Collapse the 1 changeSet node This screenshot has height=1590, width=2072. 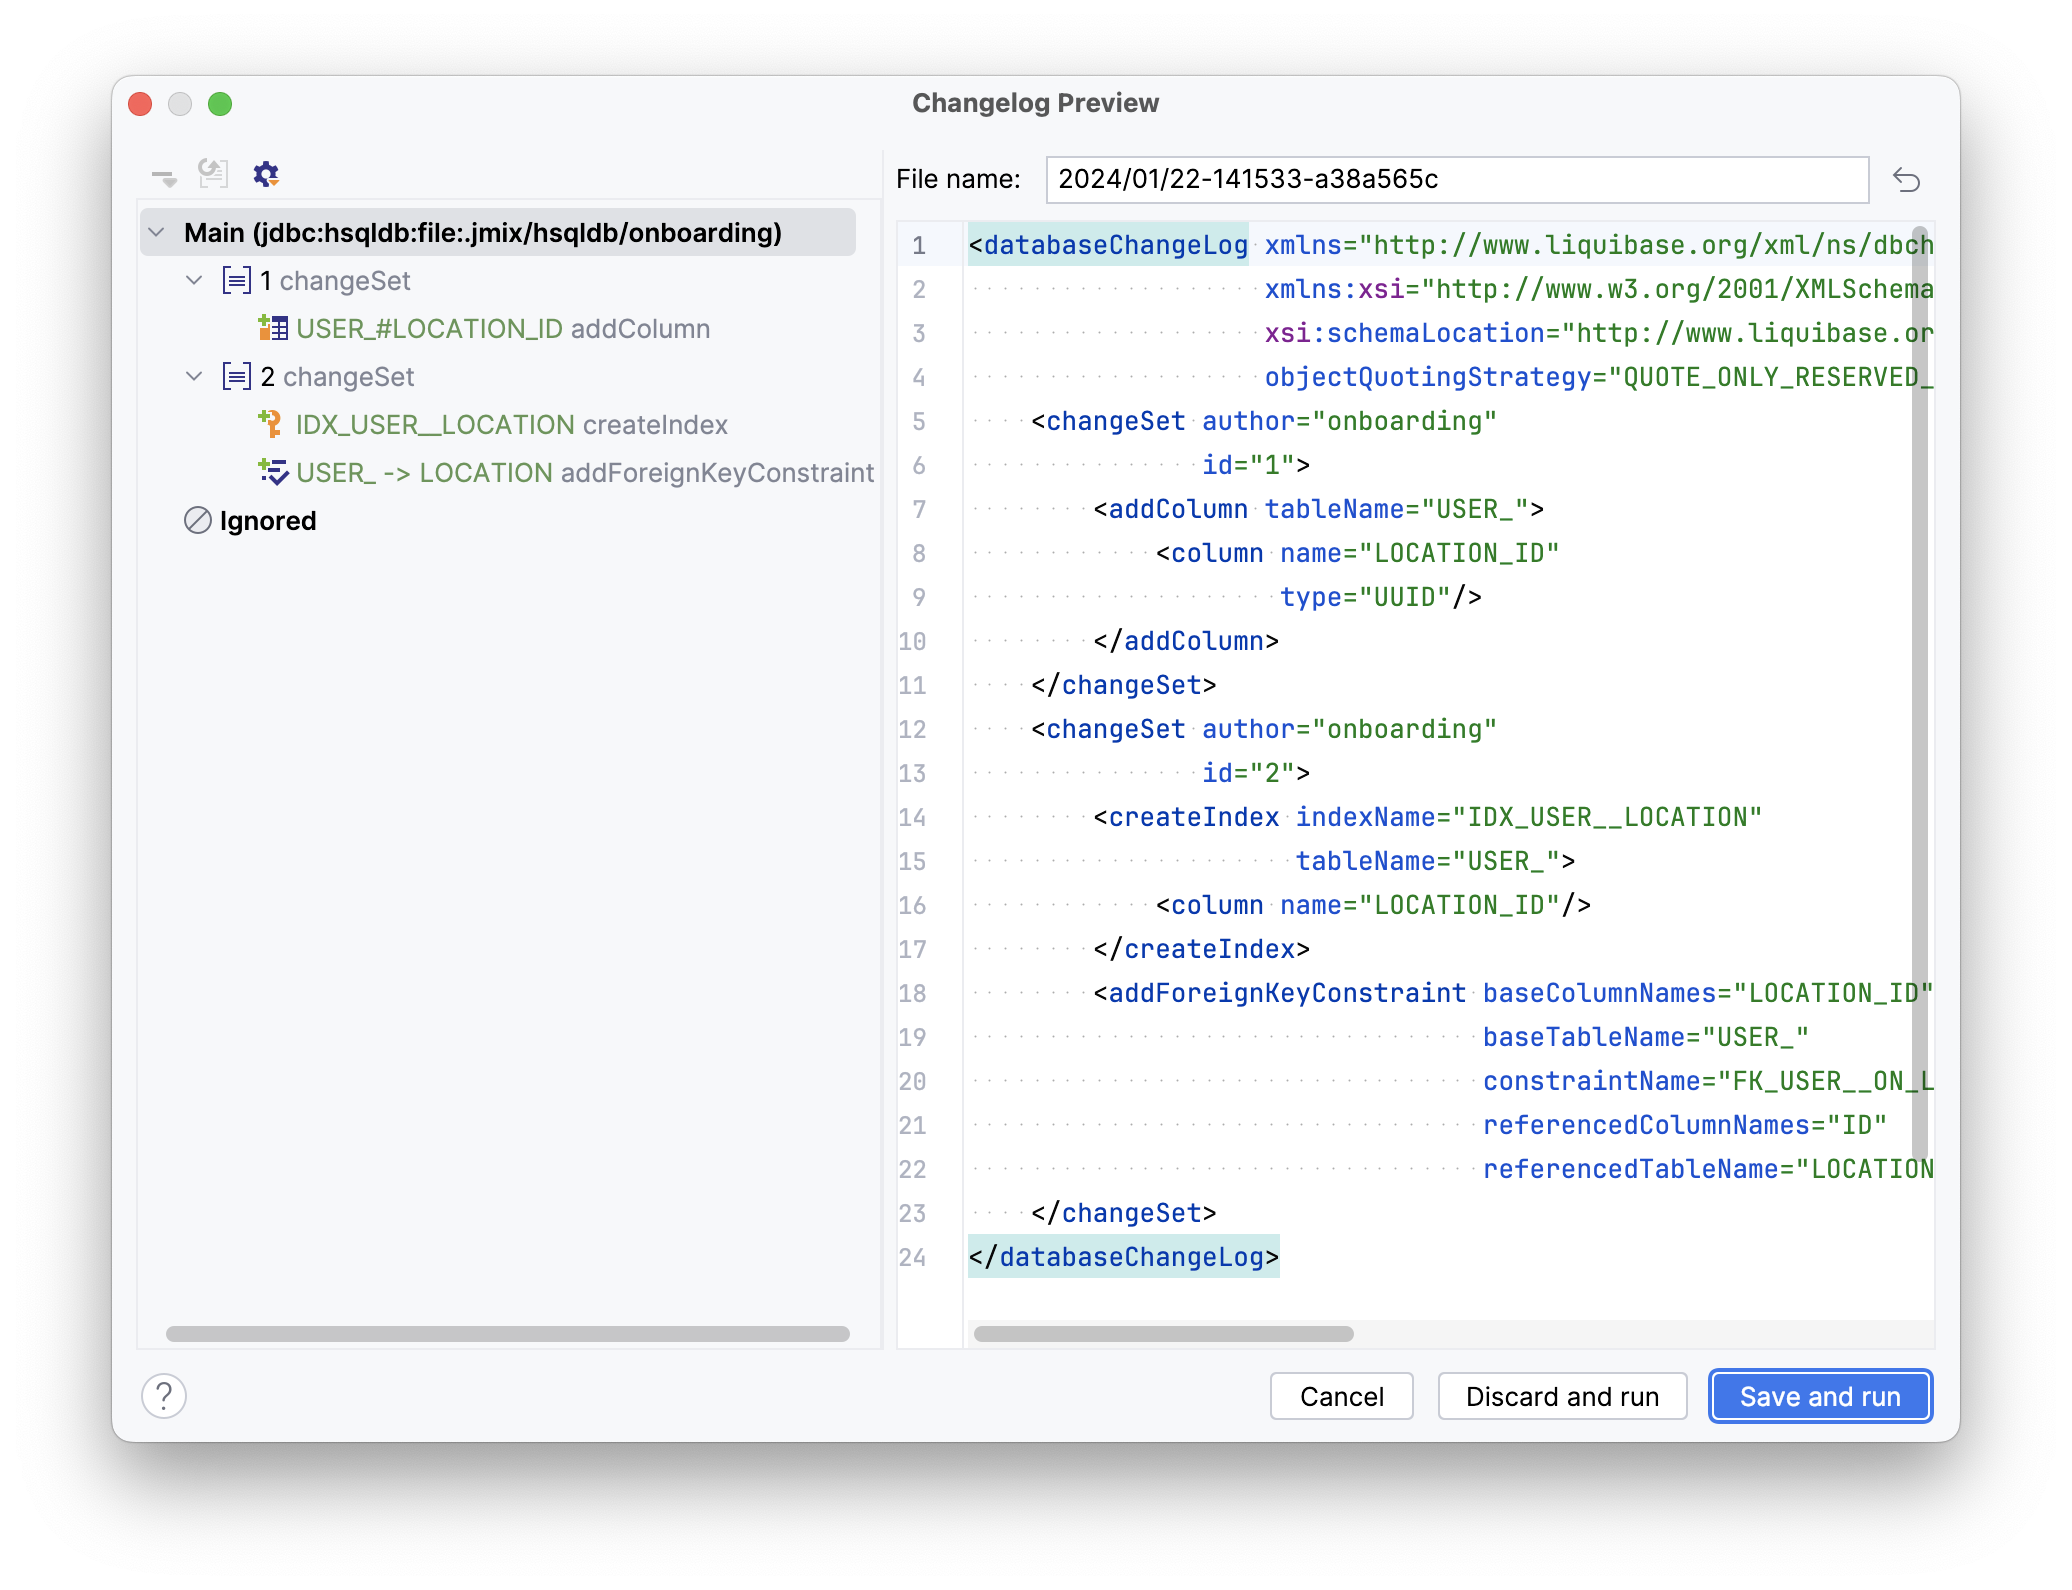[x=195, y=280]
